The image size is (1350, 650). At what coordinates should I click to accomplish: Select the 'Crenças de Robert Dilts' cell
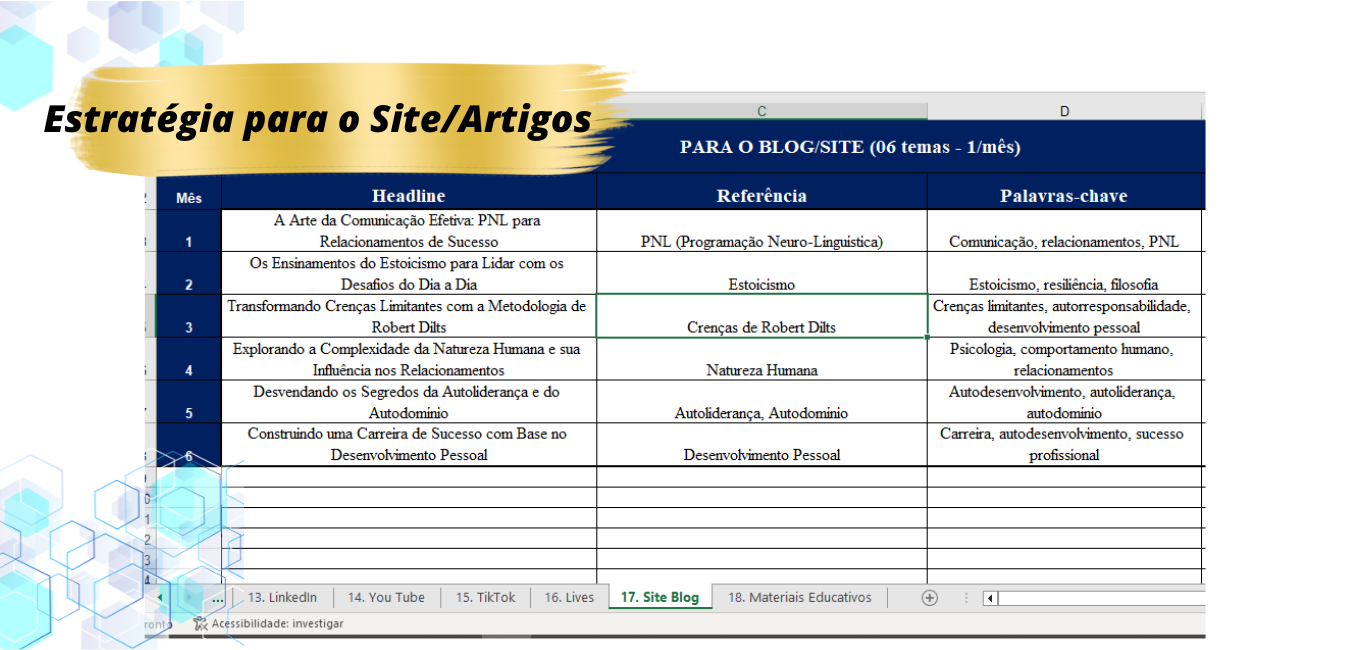pyautogui.click(x=762, y=317)
